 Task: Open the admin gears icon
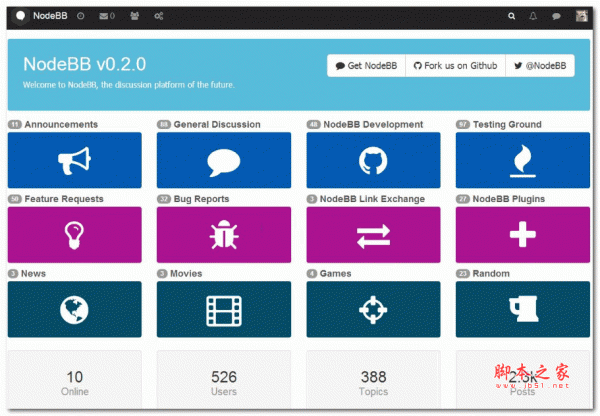(158, 16)
